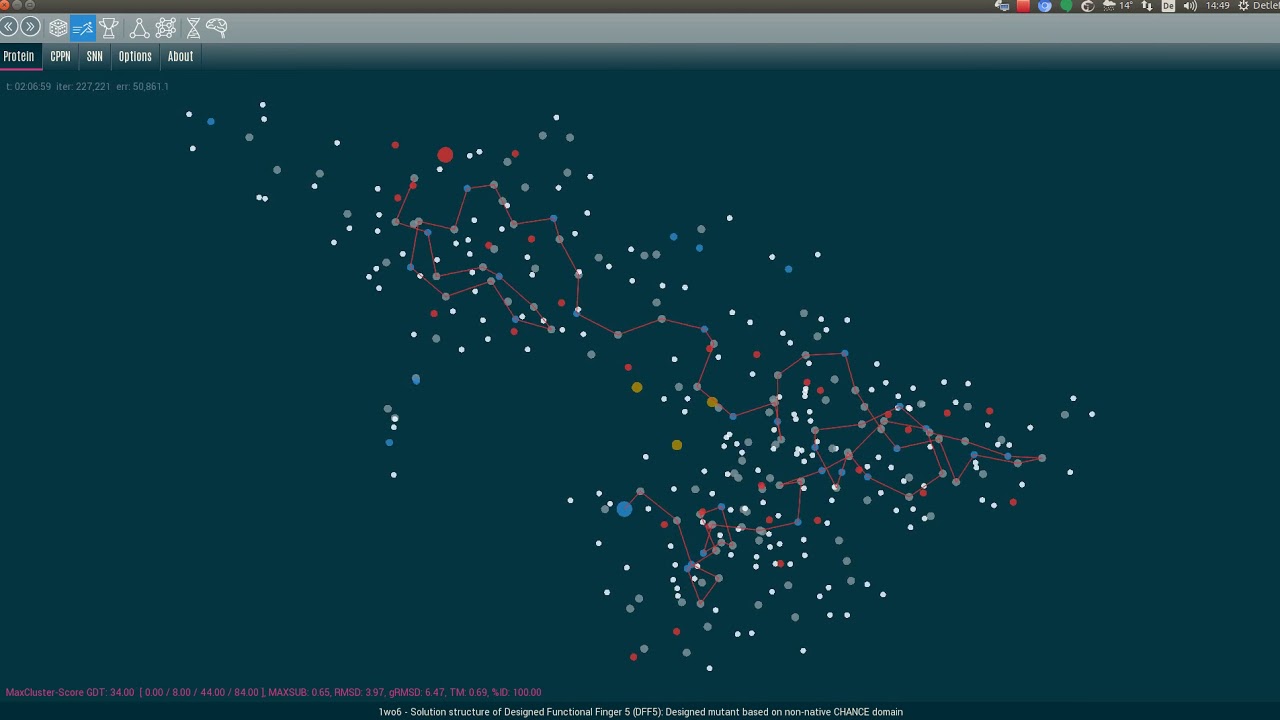Select the large blue node in the graph
Viewport: 1280px width, 720px height.
624,509
